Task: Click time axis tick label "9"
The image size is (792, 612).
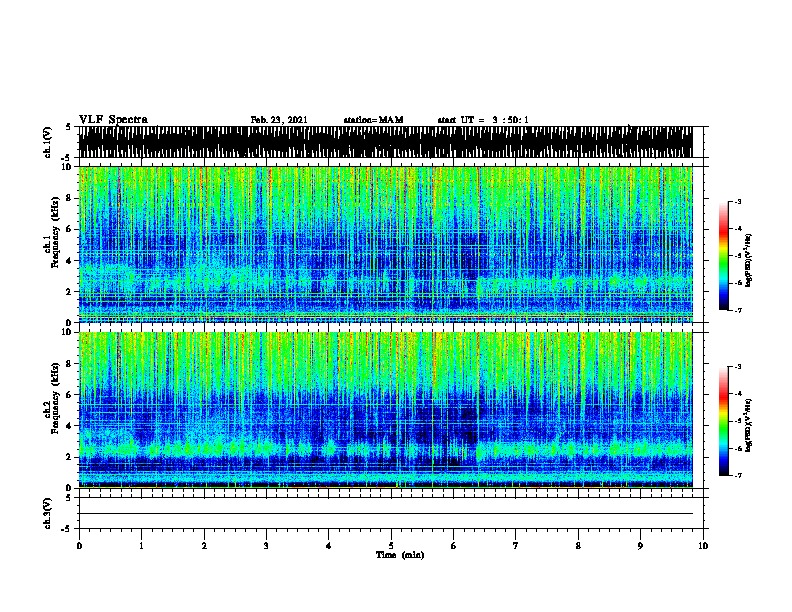Action: coord(640,546)
